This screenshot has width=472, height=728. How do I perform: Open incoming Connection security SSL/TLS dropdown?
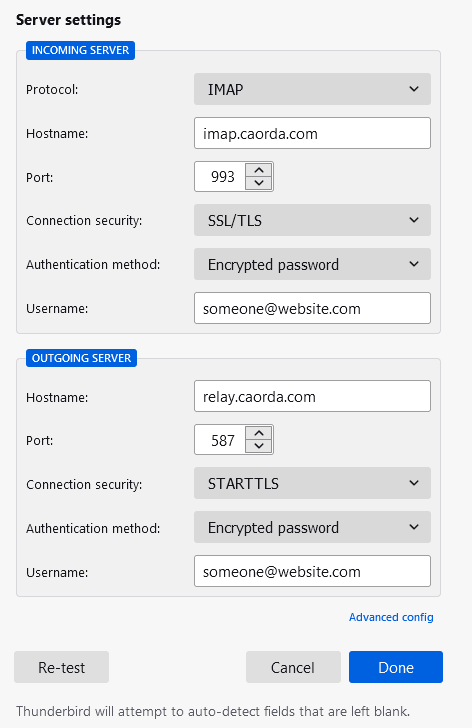[x=312, y=220]
